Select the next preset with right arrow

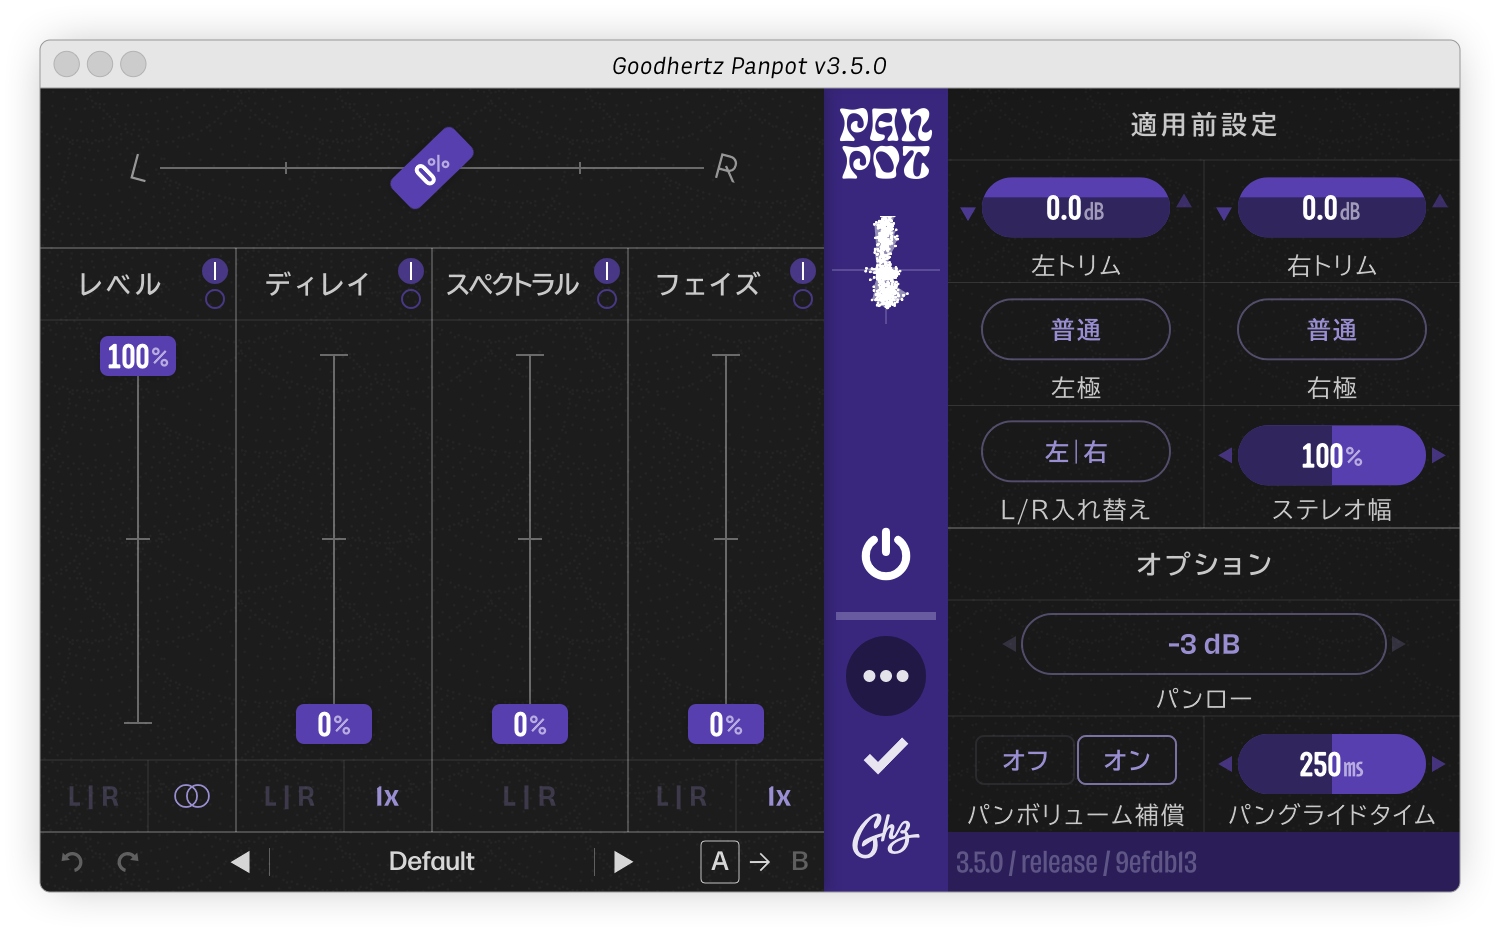pos(623,862)
